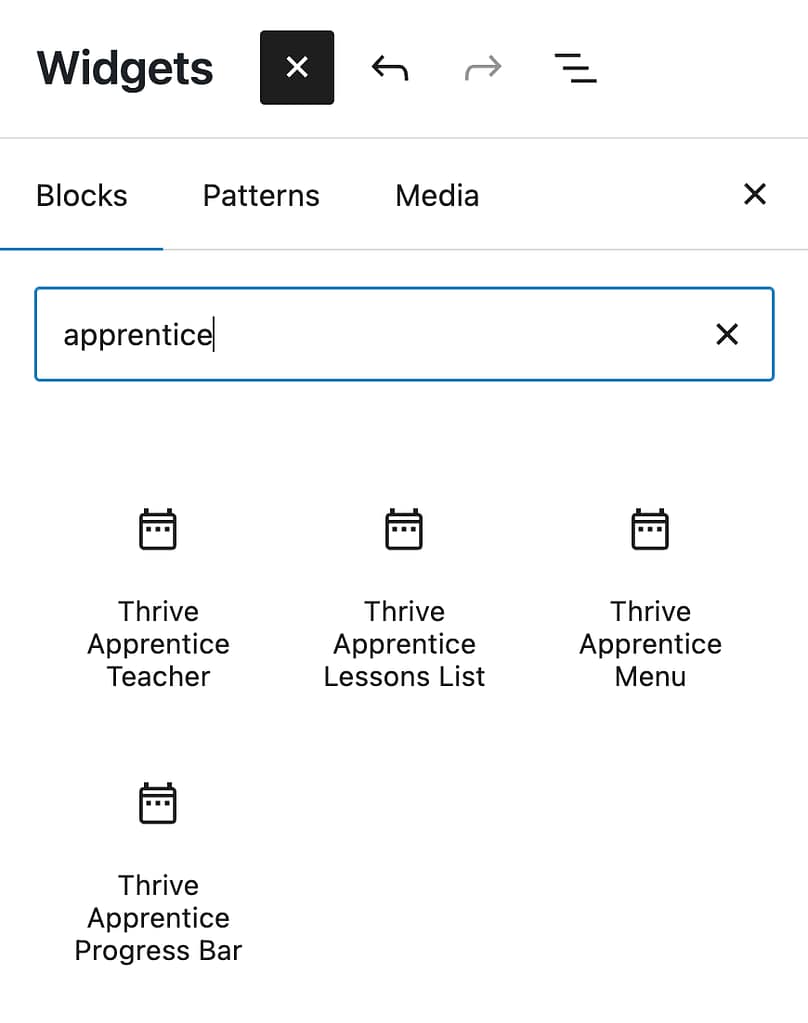
Task: Click the Widgets page heading
Action: coord(125,68)
